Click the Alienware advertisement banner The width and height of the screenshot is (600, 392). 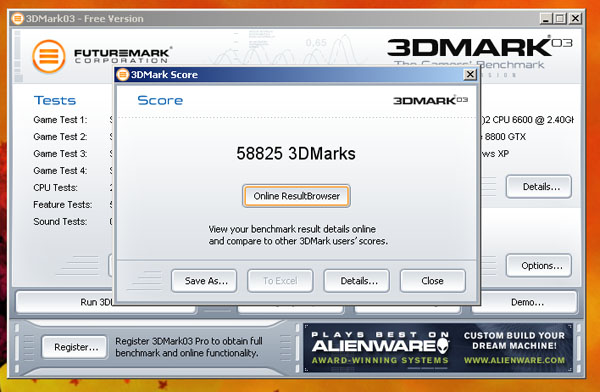coord(438,348)
